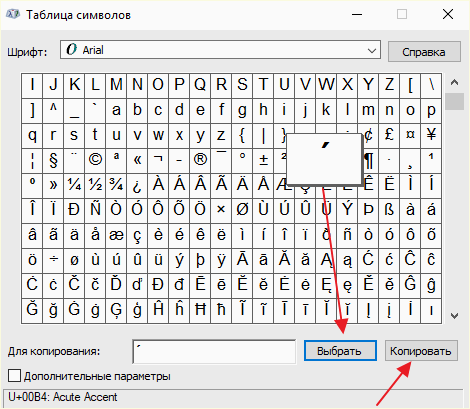Click into the Для копирования text field
470x409 pixels.
(214, 351)
